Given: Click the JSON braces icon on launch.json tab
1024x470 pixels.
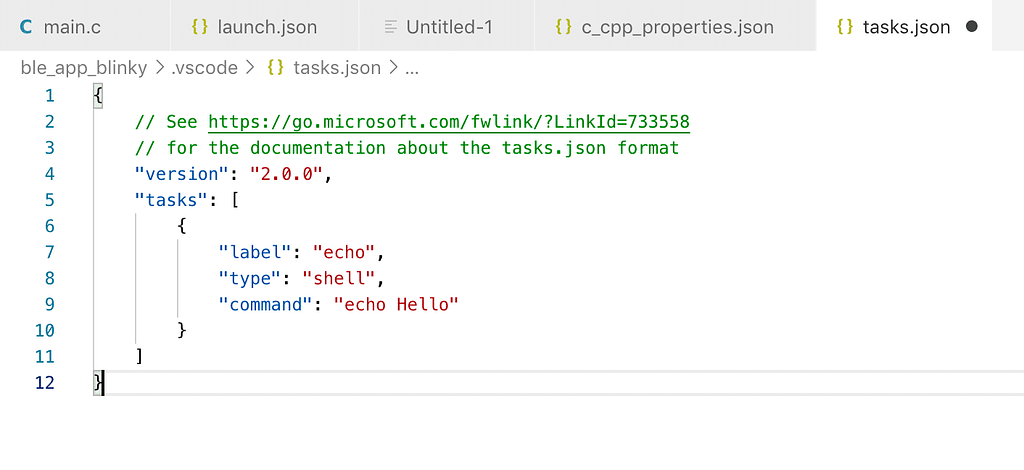Looking at the screenshot, I should coord(200,27).
